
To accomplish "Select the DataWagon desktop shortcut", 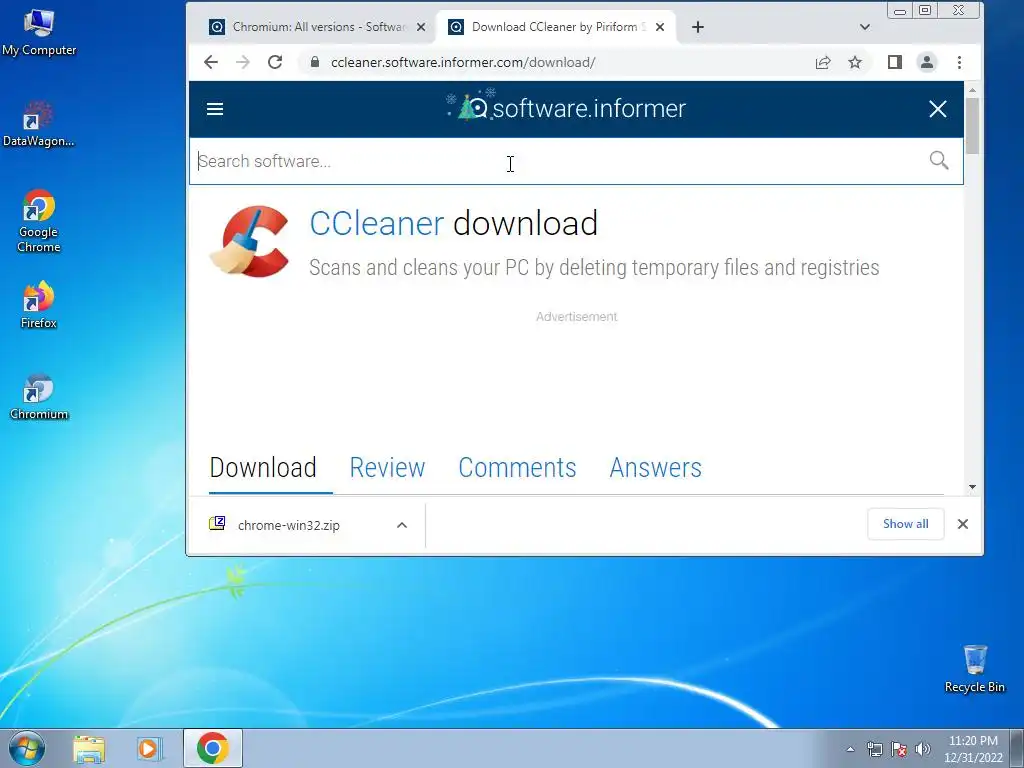I will [x=39, y=124].
